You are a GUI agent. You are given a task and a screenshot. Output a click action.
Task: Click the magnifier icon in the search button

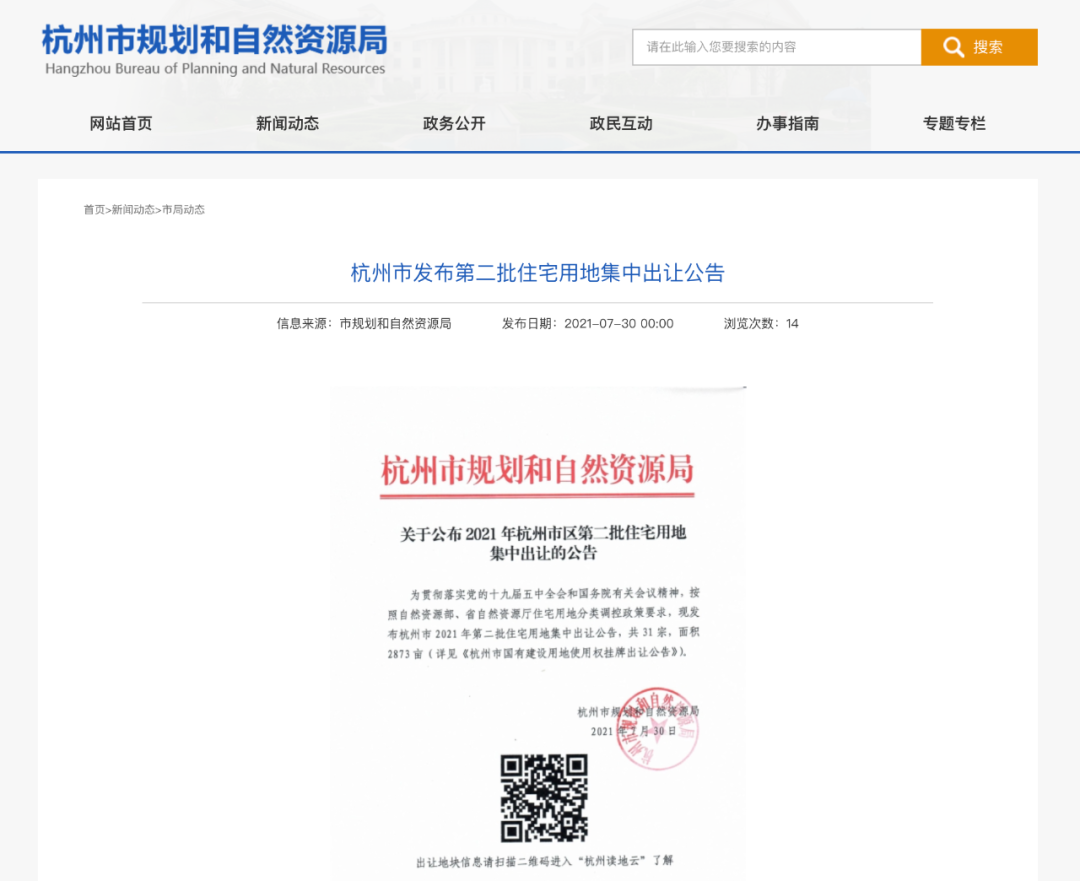point(954,47)
